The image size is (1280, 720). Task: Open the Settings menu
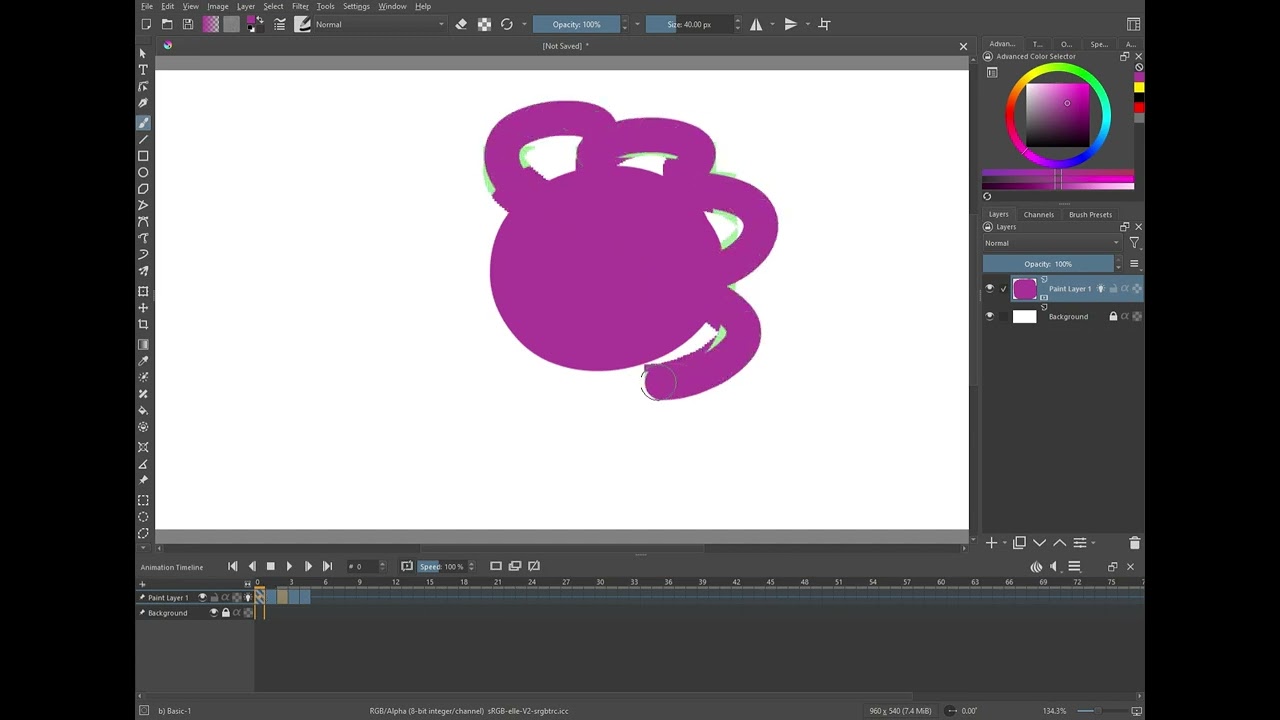(356, 6)
